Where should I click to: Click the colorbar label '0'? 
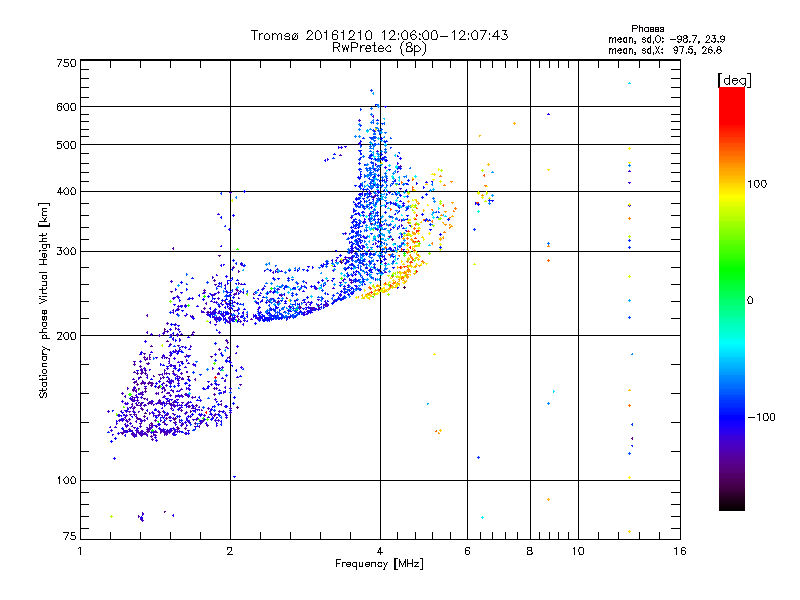(750, 301)
